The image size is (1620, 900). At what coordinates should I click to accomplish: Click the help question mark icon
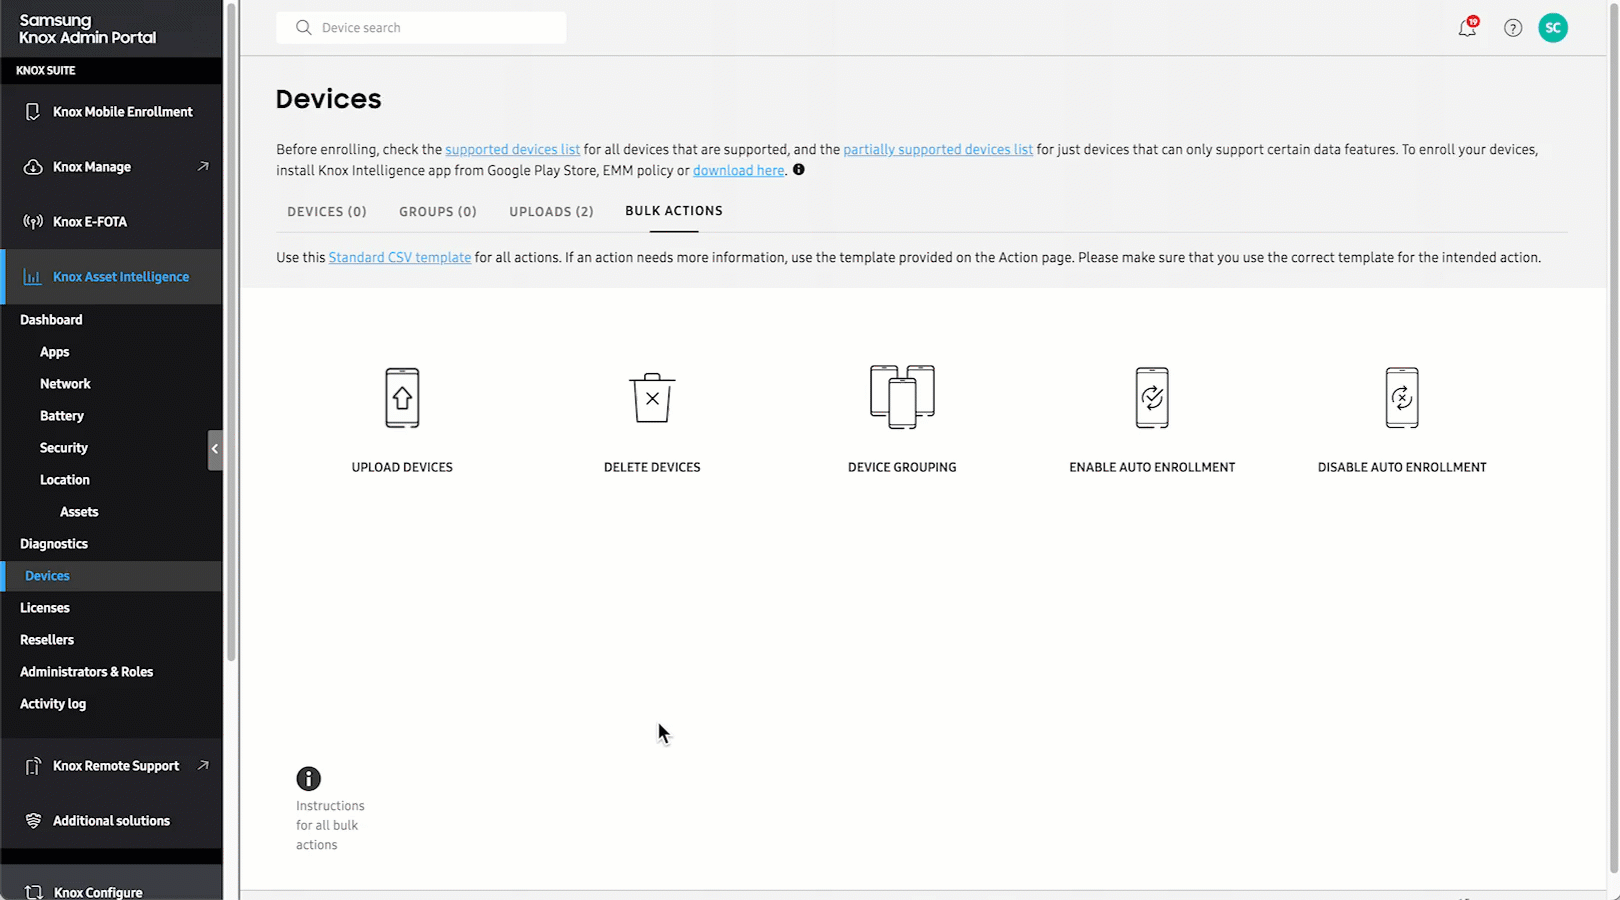[x=1513, y=28]
